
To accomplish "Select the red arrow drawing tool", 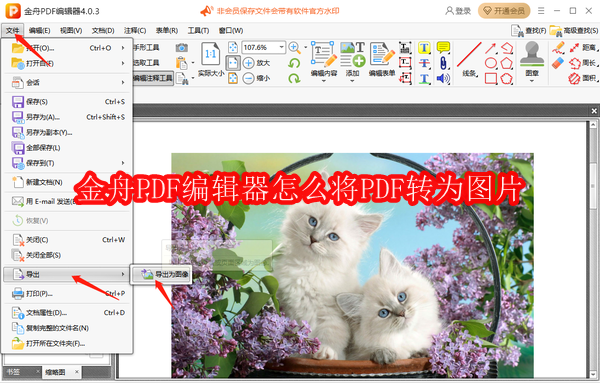I will (x=491, y=48).
